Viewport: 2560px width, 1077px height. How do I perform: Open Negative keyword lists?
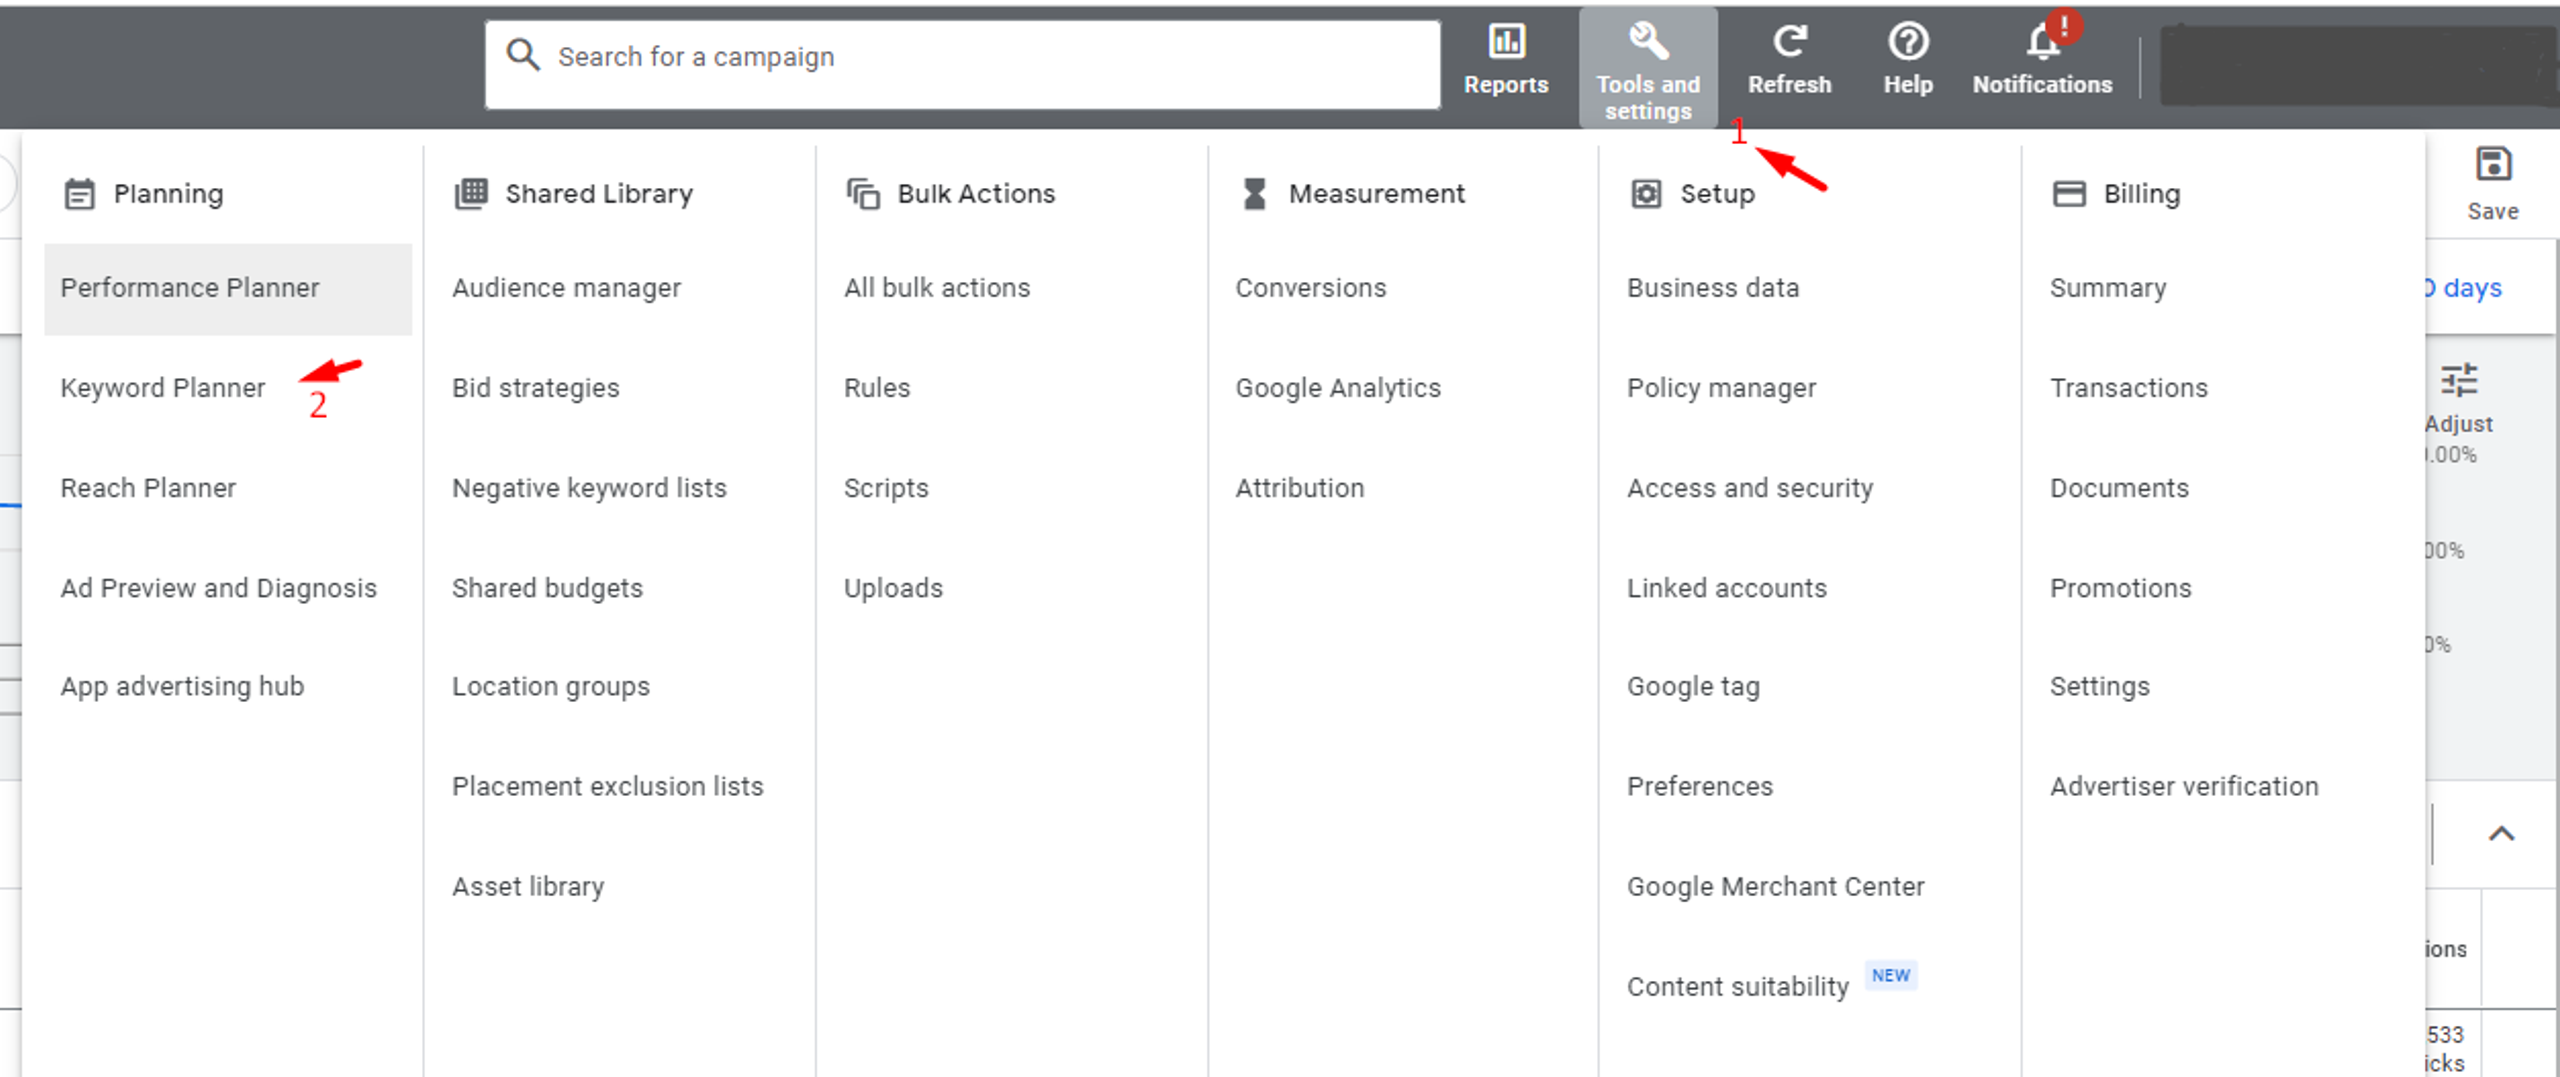tap(589, 488)
